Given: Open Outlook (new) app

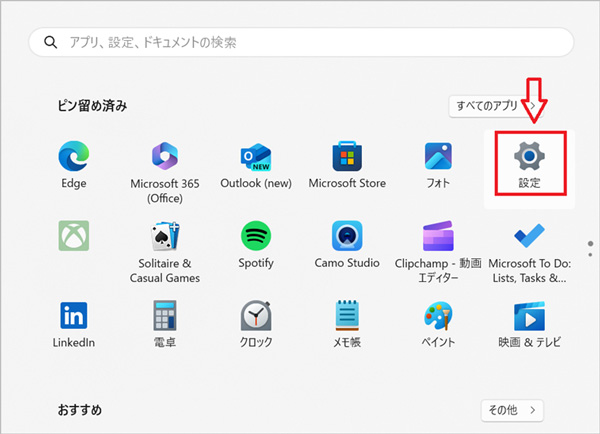Looking at the screenshot, I should (x=256, y=157).
